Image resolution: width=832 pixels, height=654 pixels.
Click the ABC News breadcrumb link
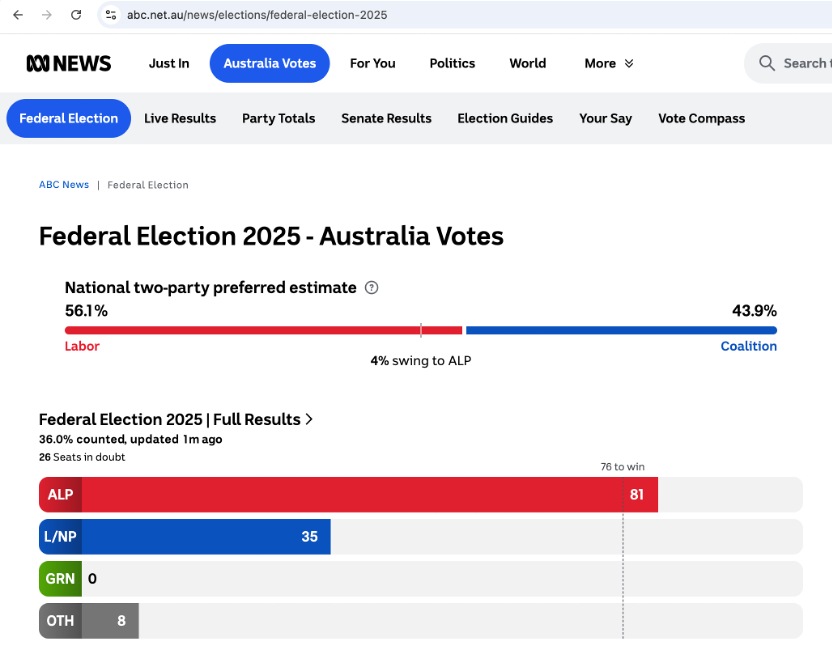coord(64,185)
